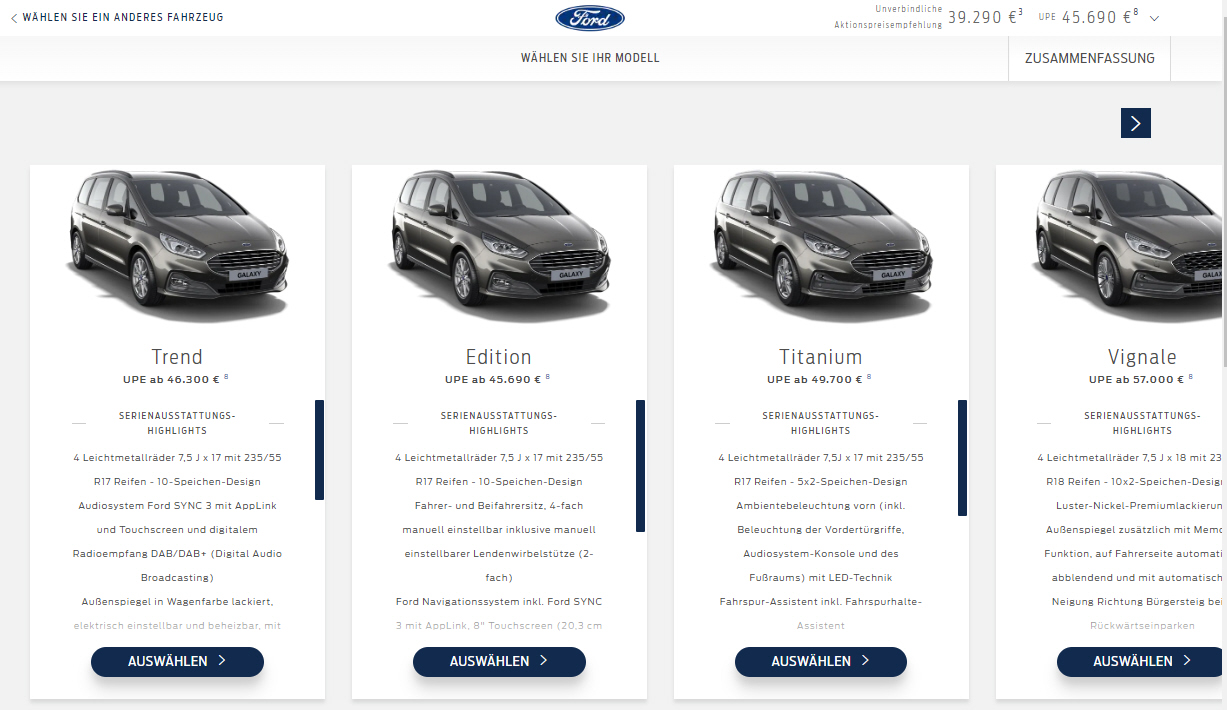
Task: Click 'R18 Reifen - 10x2-Speichen-Design' in Vignale
Action: point(1136,482)
